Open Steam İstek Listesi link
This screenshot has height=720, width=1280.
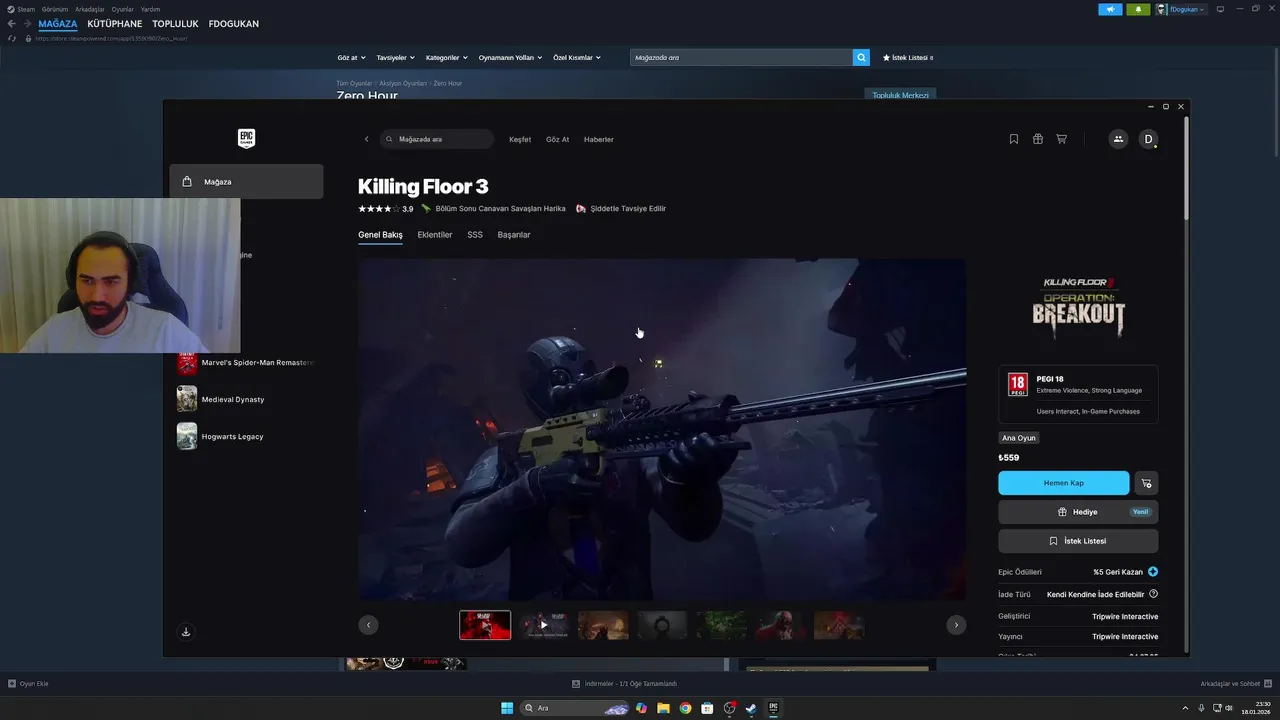(x=908, y=58)
